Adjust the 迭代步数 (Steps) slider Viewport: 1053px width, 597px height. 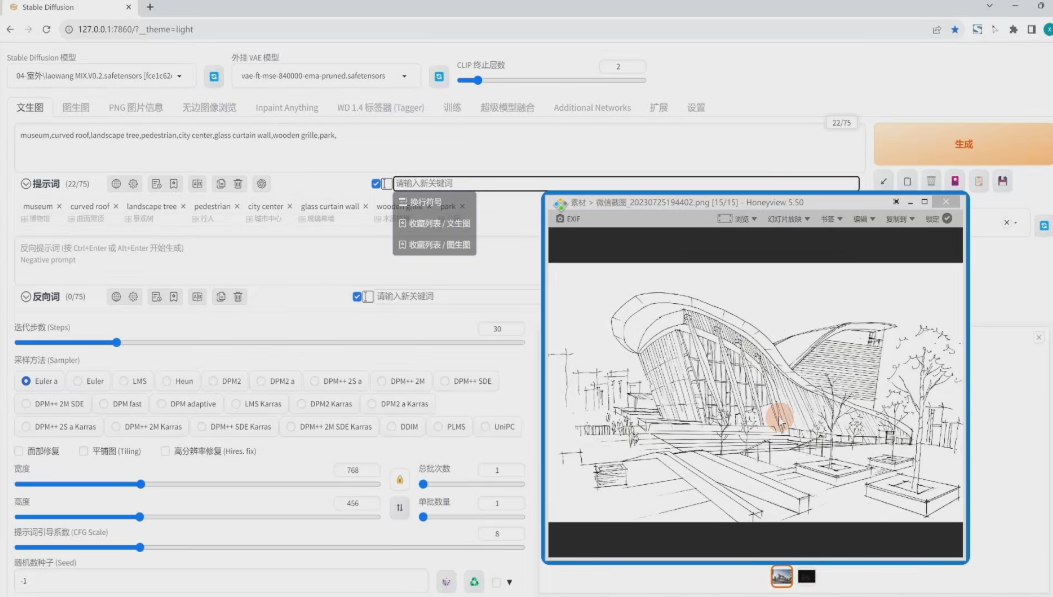(x=269, y=342)
